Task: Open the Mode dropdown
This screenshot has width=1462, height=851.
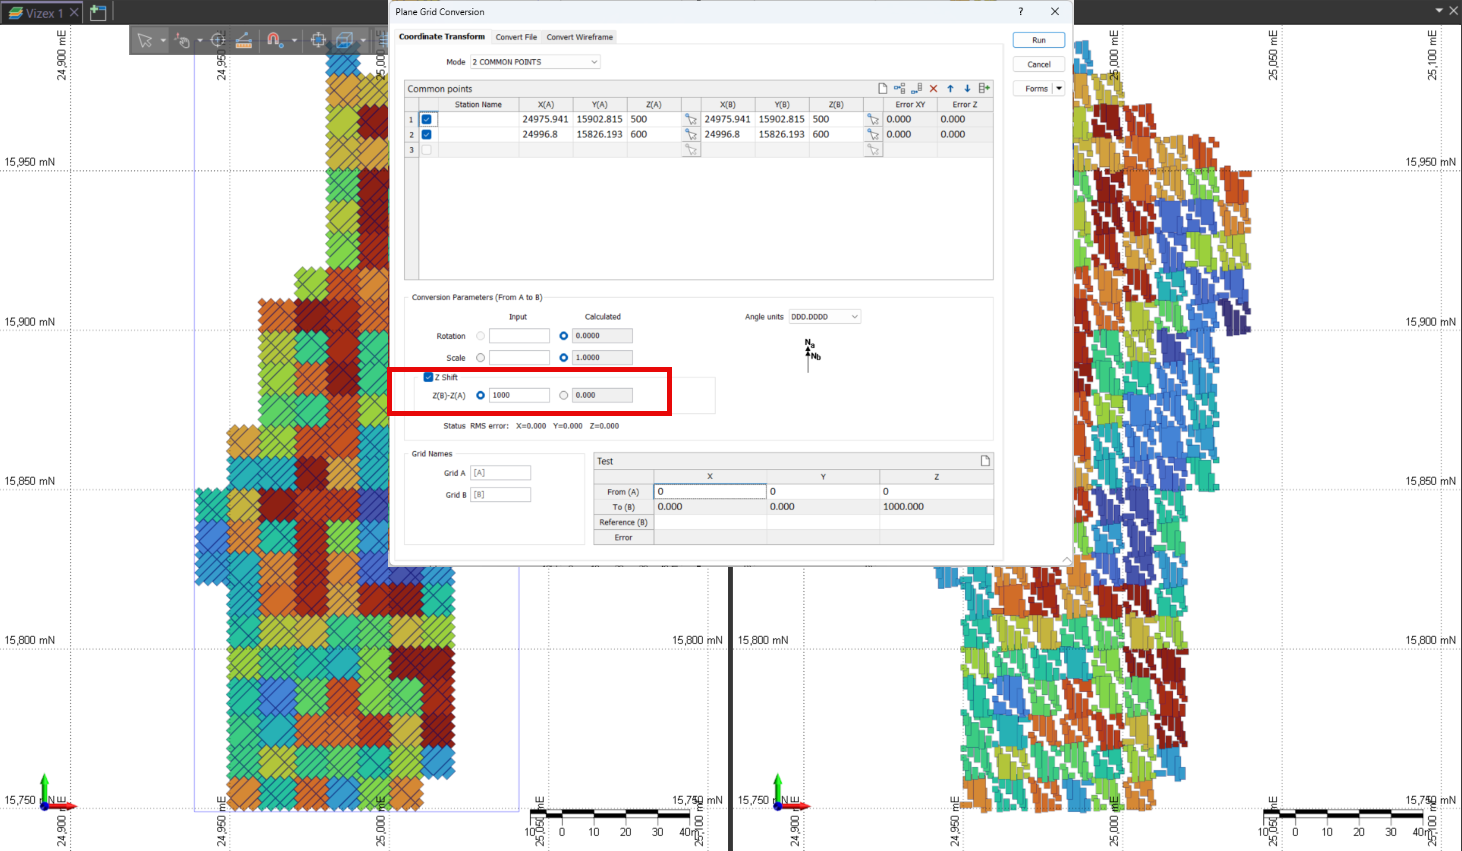Action: tap(535, 62)
